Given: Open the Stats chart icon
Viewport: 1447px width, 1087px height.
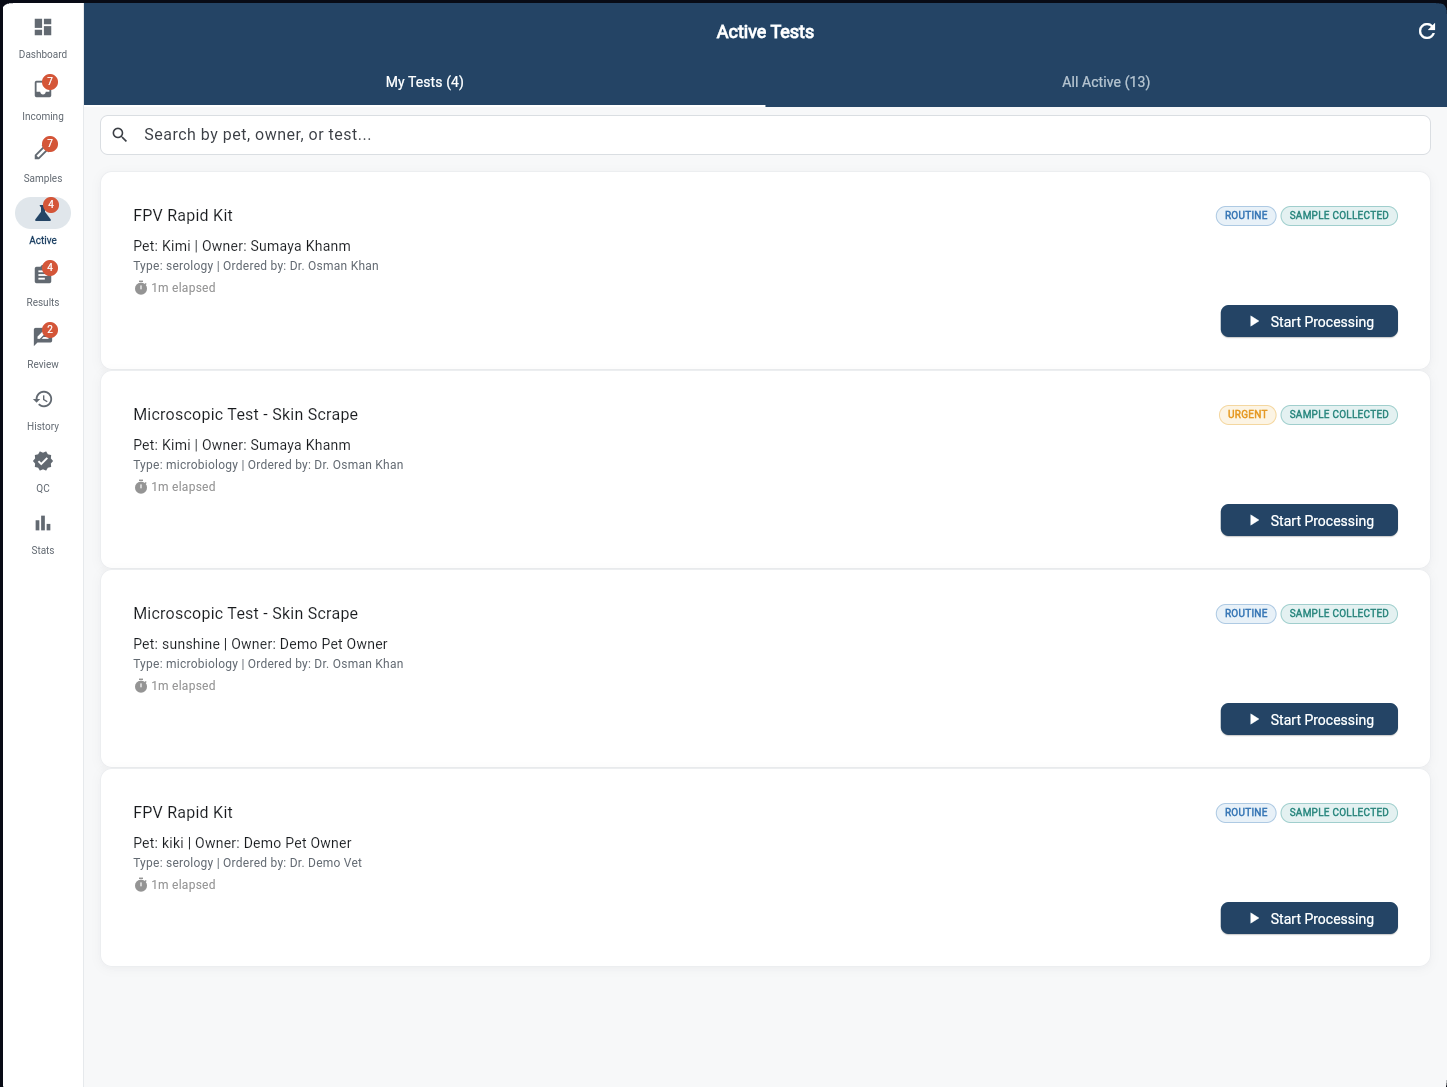Looking at the screenshot, I should point(42,522).
